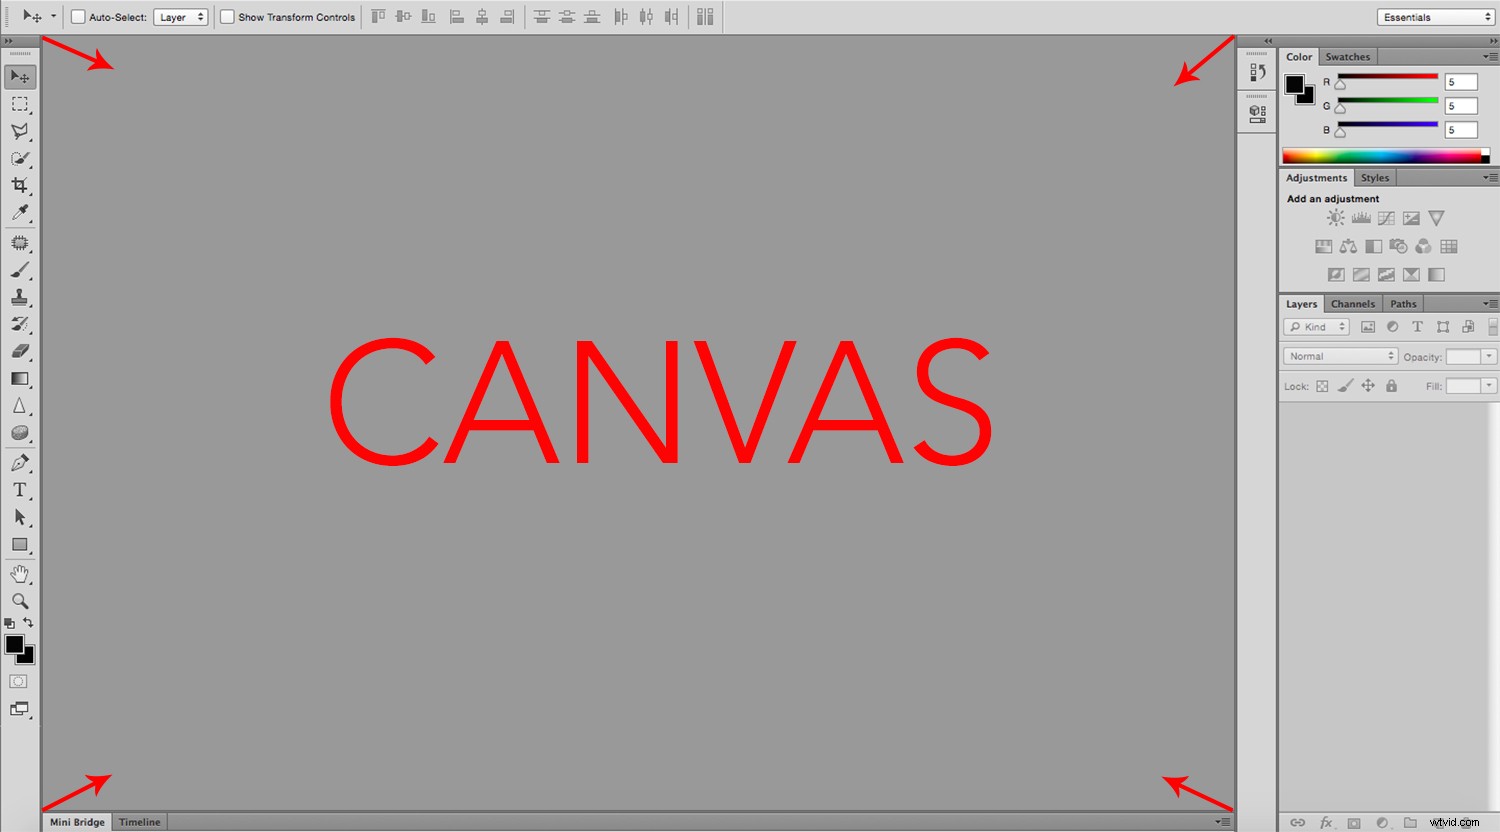Open the Essentials workspace dropdown
Screen dimensions: 1500x832
click(x=1436, y=17)
